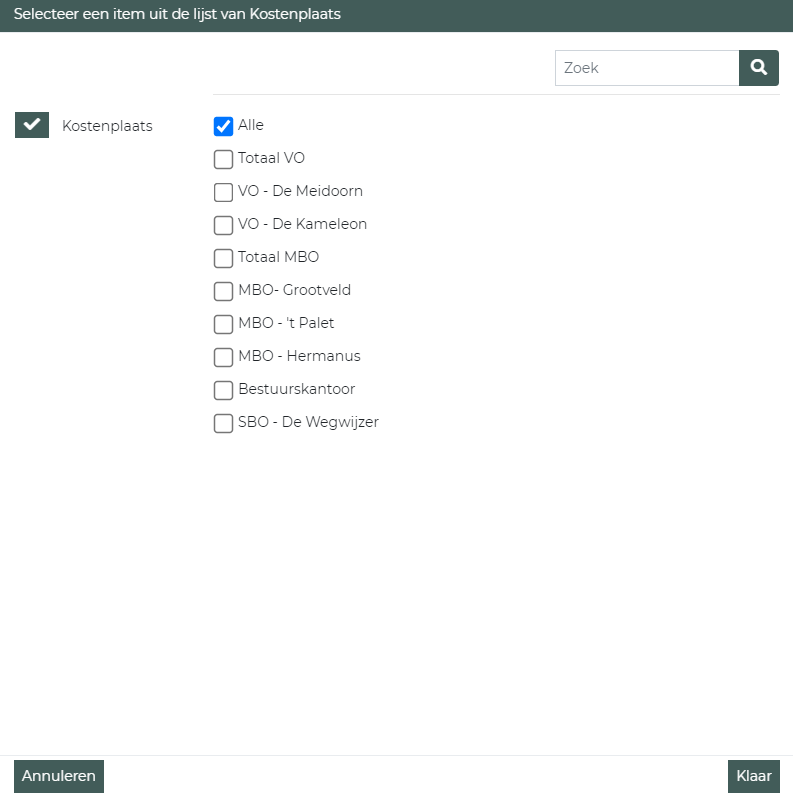Select the MBO - Hermanus checkbox
Image resolution: width=793 pixels, height=794 pixels.
(x=223, y=357)
